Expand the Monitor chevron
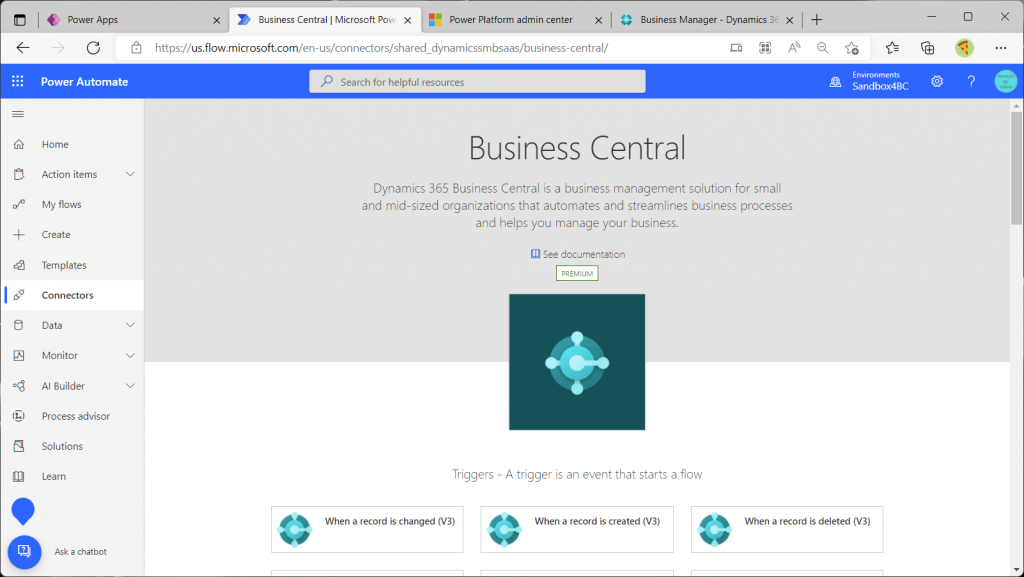The height and width of the screenshot is (577, 1024). tap(130, 356)
